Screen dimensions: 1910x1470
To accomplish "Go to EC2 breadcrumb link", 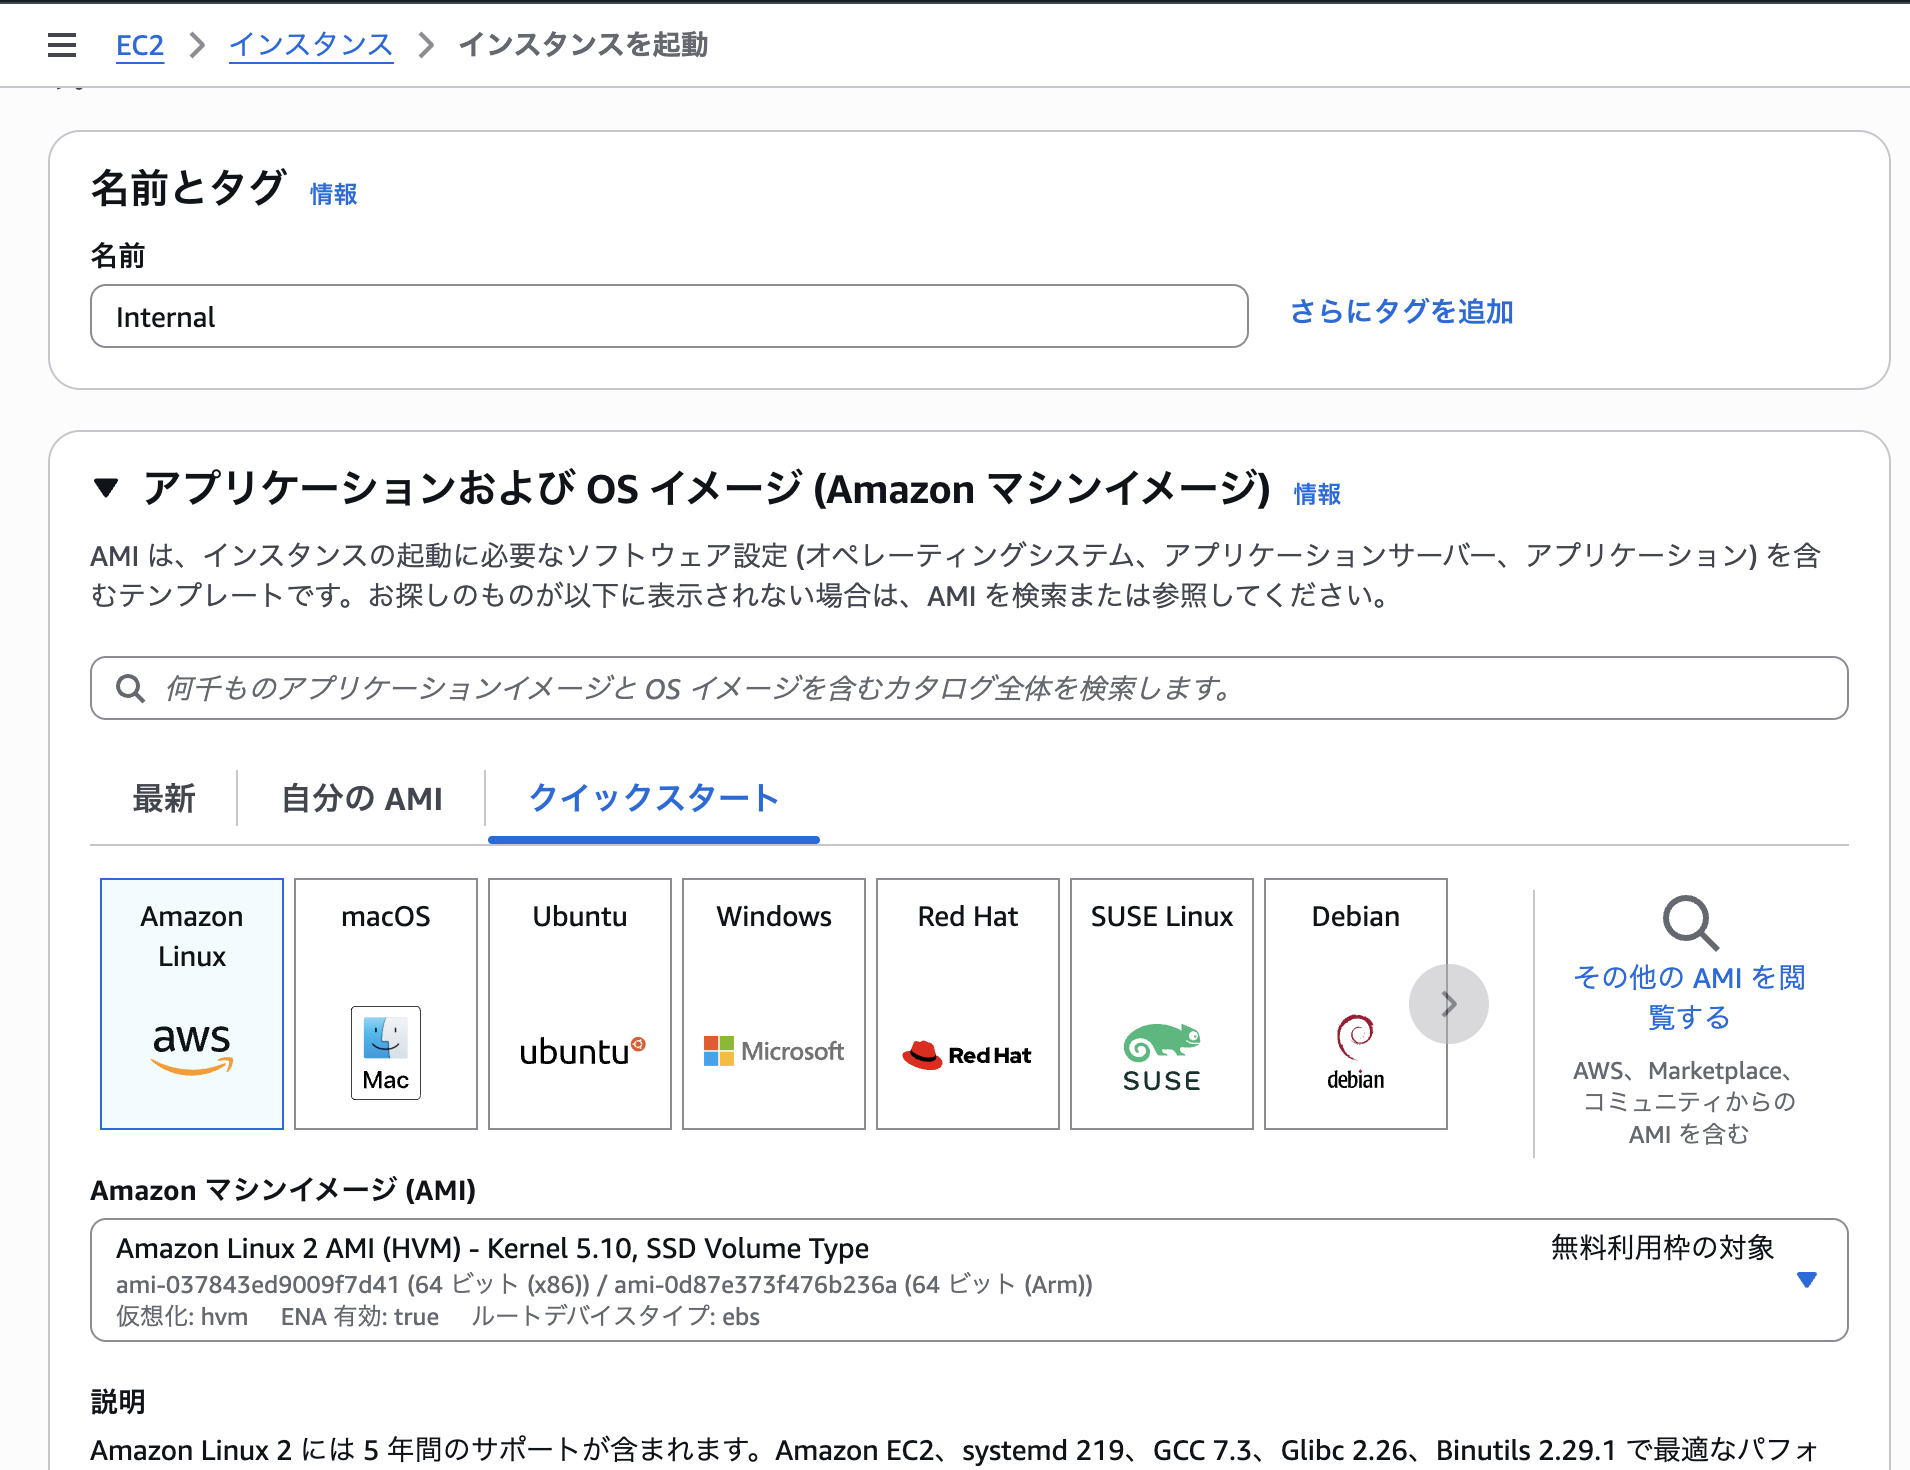I will tap(140, 45).
